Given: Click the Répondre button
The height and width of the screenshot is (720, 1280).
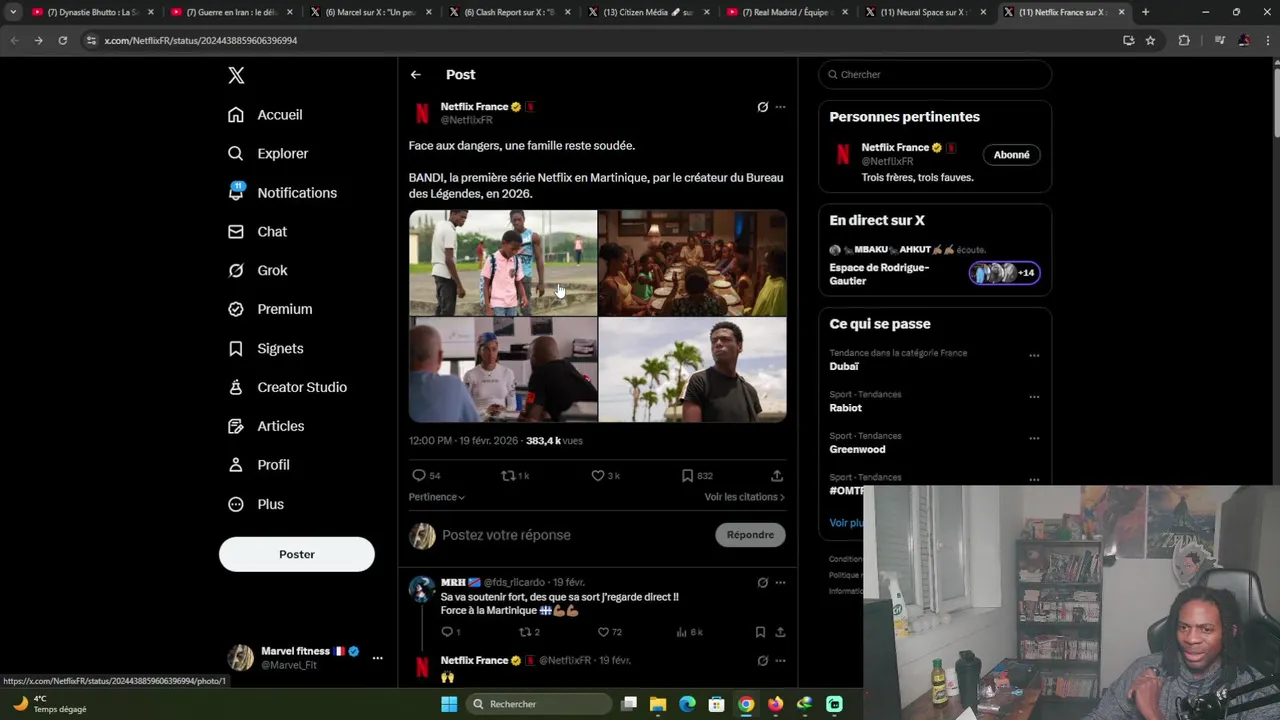Looking at the screenshot, I should pos(750,535).
